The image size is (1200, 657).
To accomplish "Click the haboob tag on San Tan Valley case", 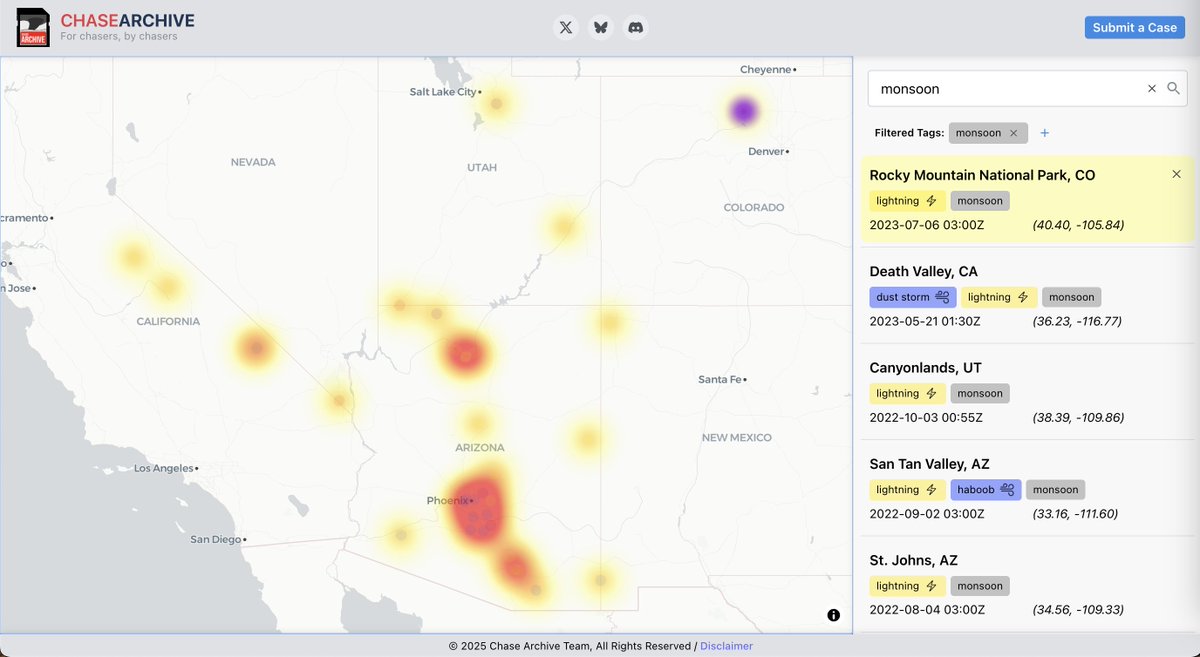I will coord(985,489).
